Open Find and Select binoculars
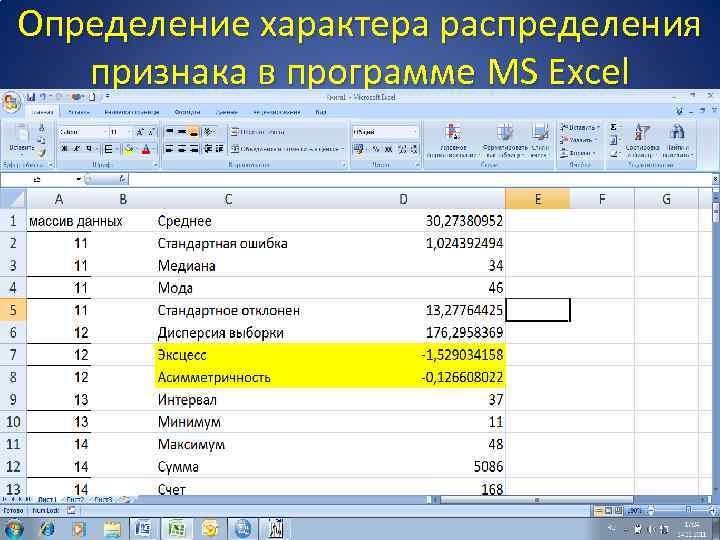This screenshot has width=720, height=540. coord(677,141)
